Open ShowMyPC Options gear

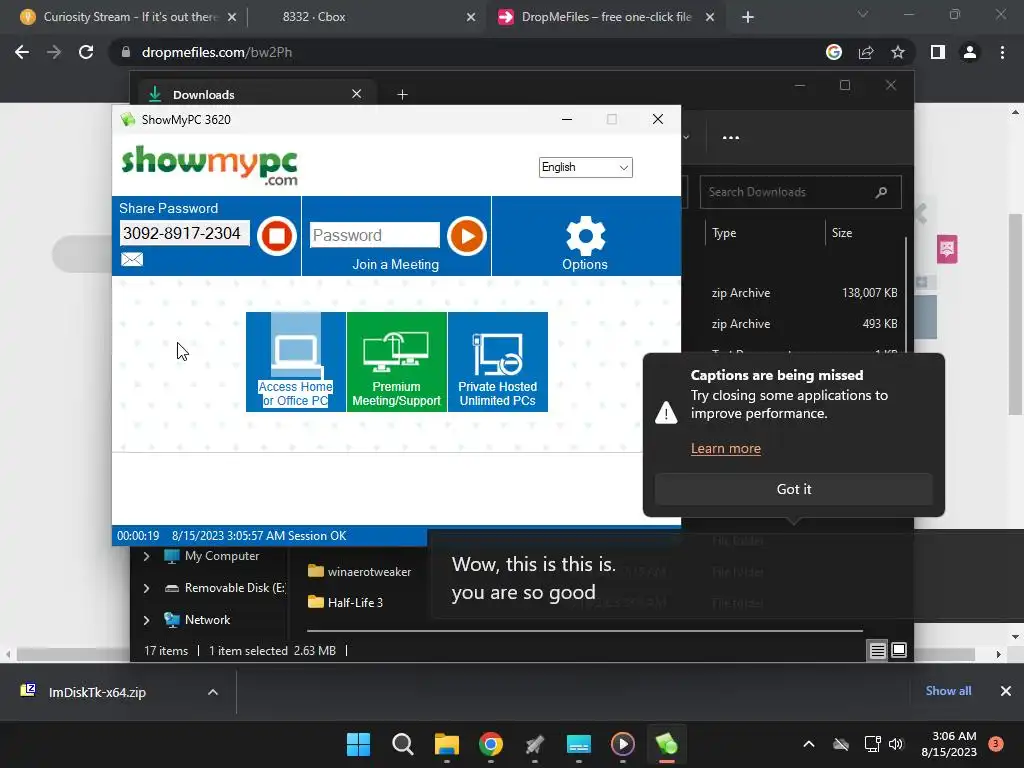[x=585, y=244]
